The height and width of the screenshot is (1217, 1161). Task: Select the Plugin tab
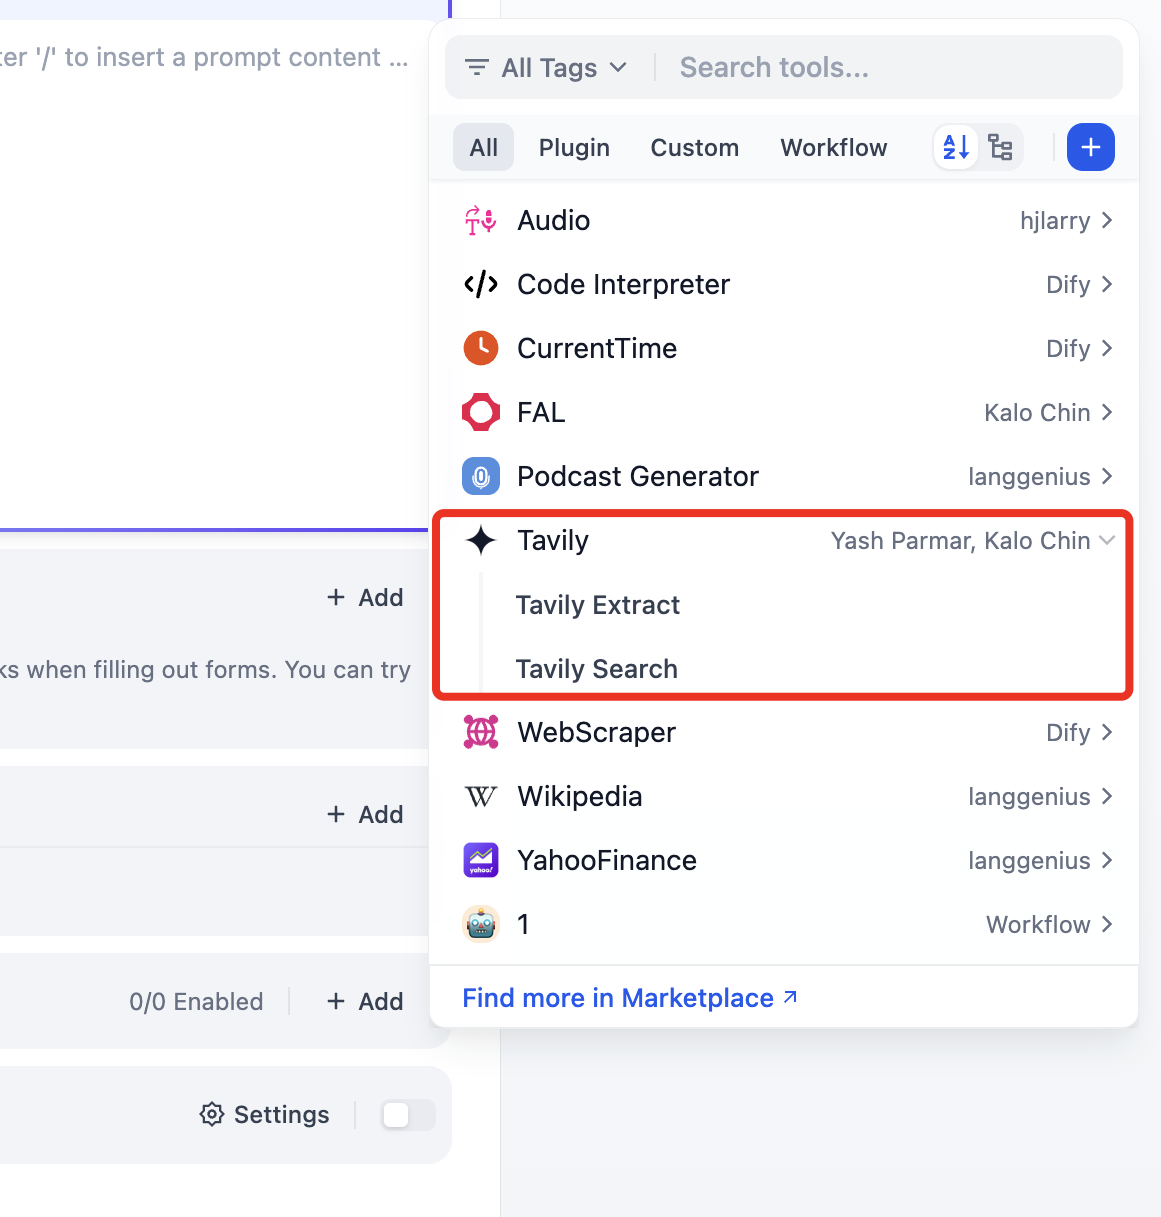pyautogui.click(x=574, y=148)
